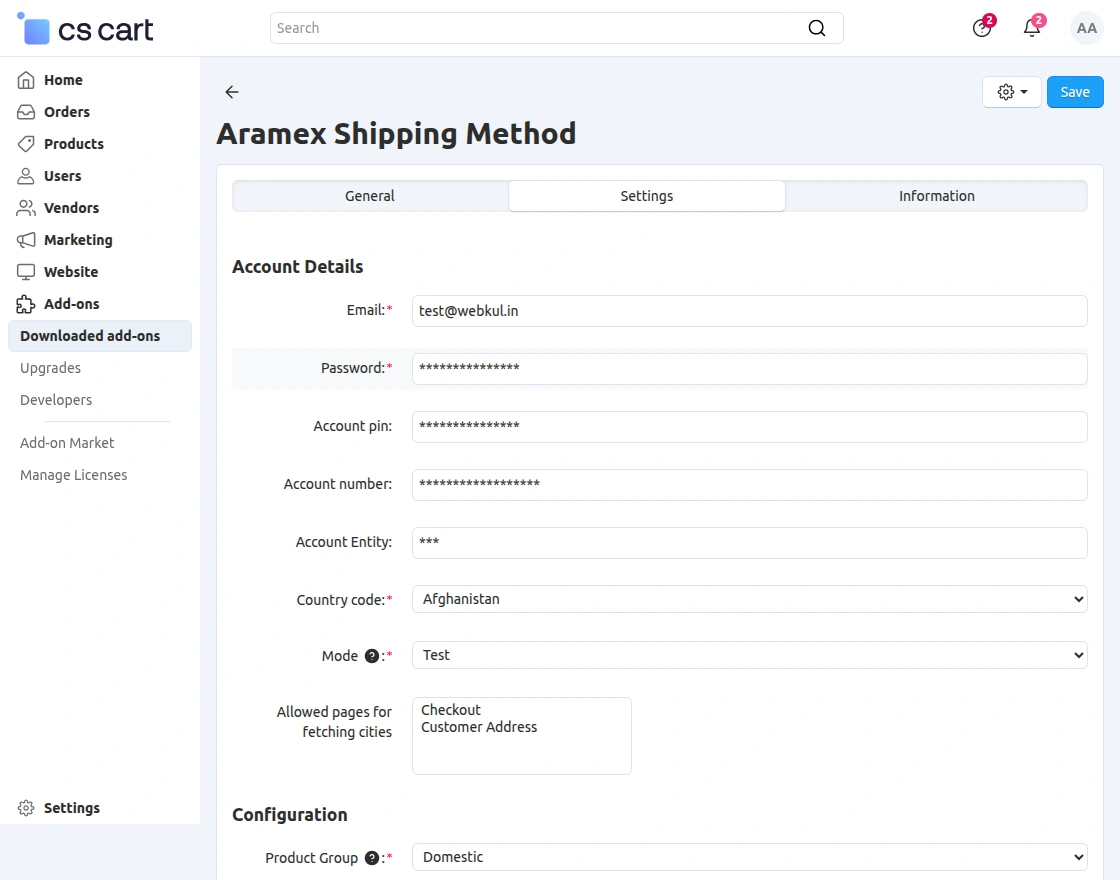Click the Settings gear icon in sidebar
Viewport: 1120px width, 880px height.
pos(26,808)
